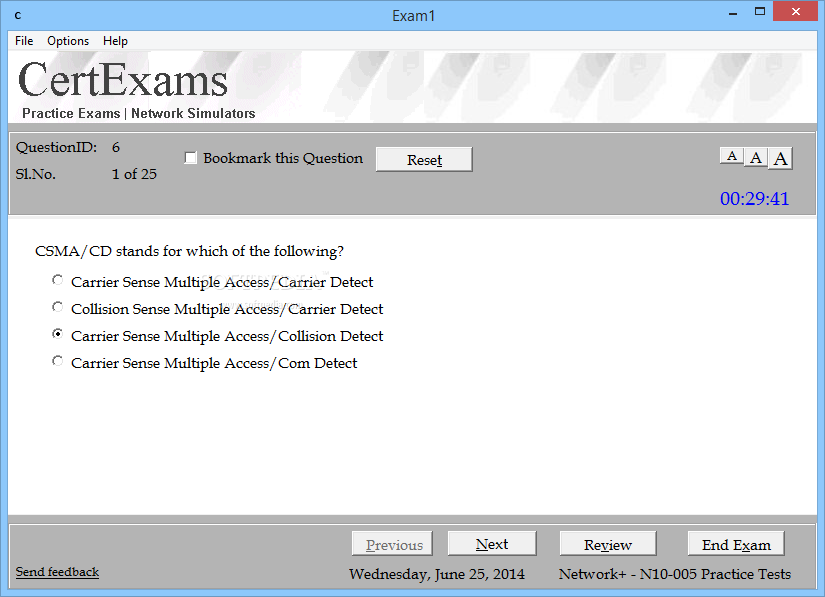
Task: Check Bookmark this Question box
Action: (x=190, y=158)
